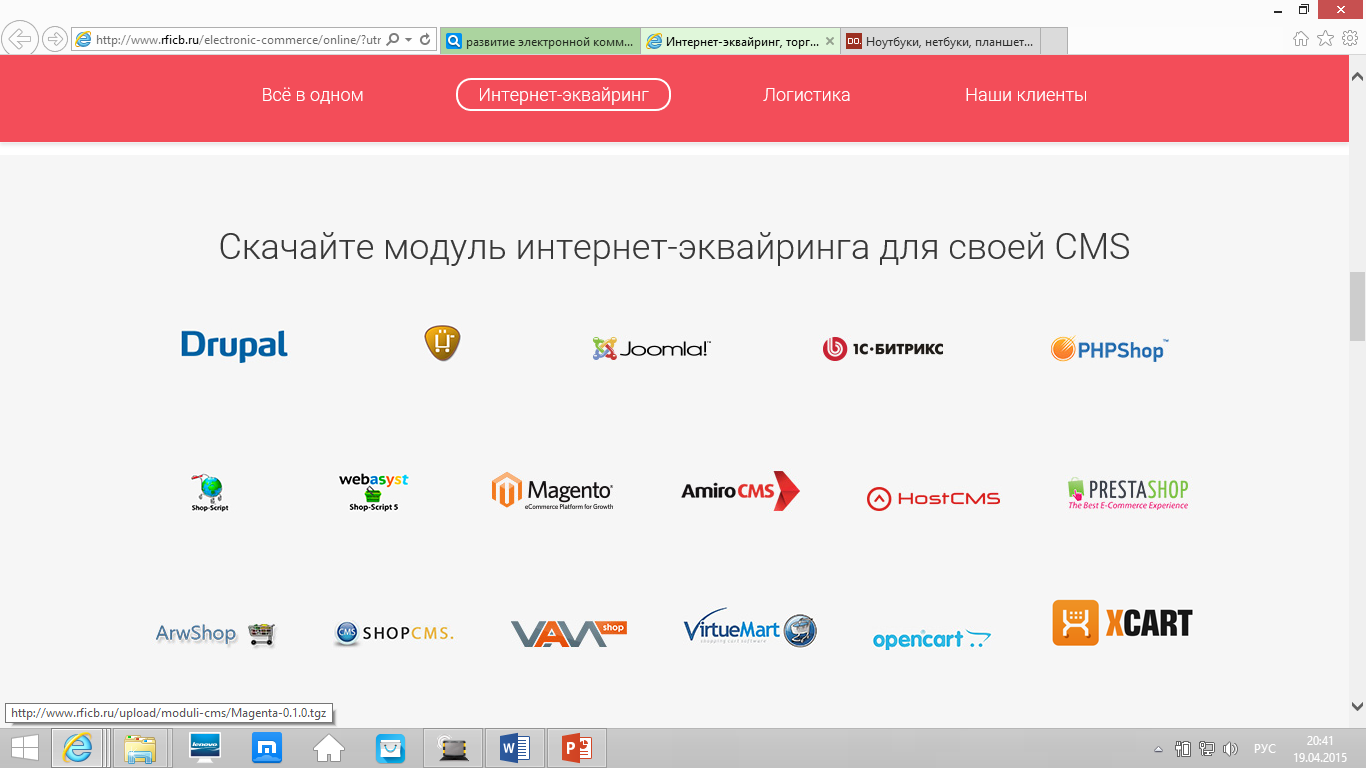Click the PHPShop logo

[x=1109, y=349]
